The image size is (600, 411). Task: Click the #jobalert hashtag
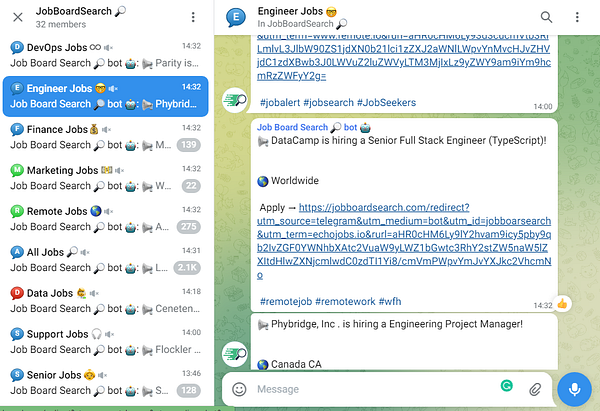click(x=280, y=103)
